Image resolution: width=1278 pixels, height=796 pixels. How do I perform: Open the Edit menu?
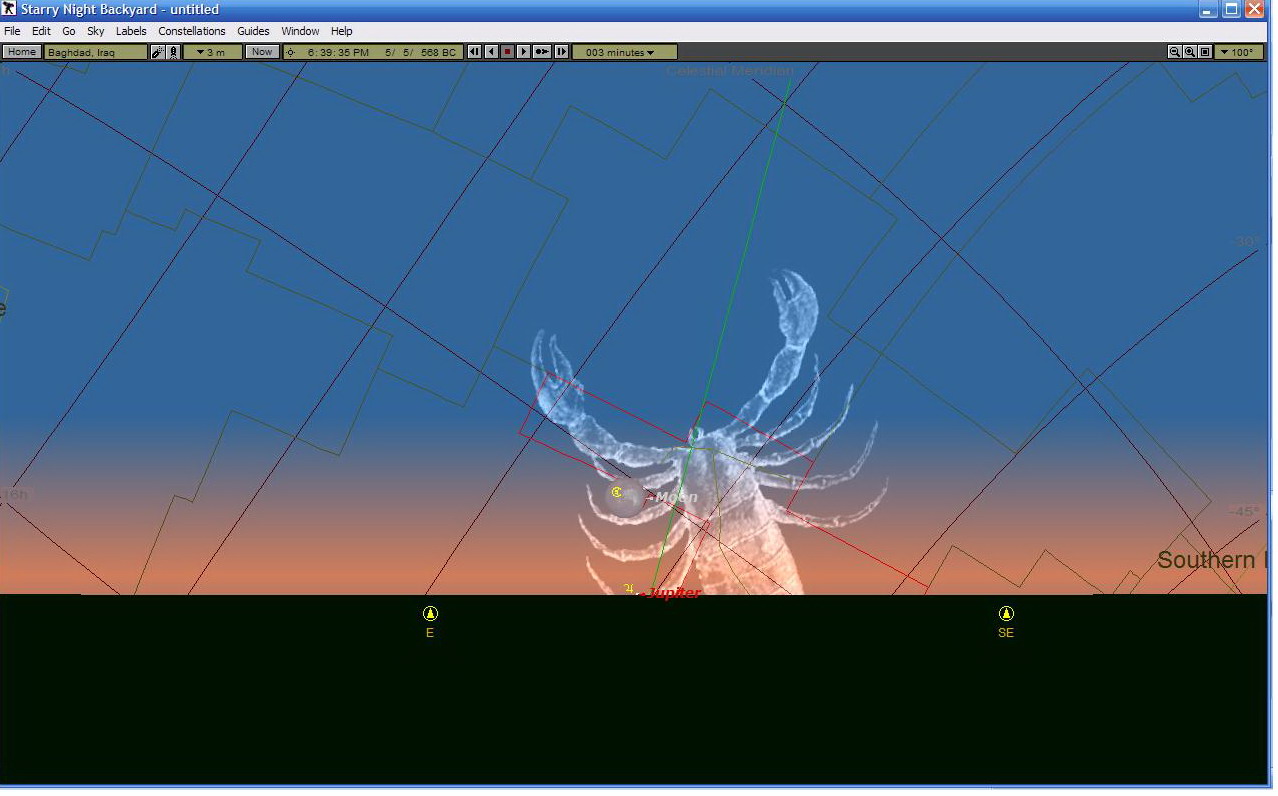click(41, 31)
